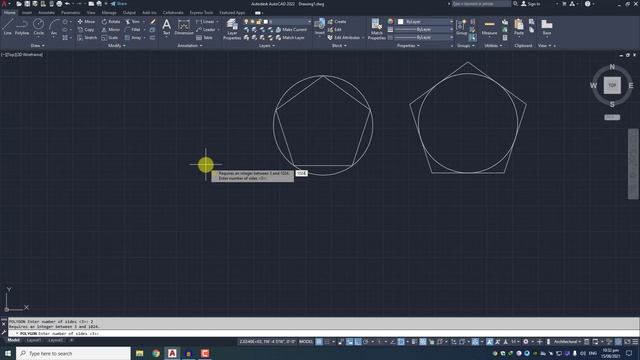
Task: Click the Rotate tool
Action: click(111, 21)
